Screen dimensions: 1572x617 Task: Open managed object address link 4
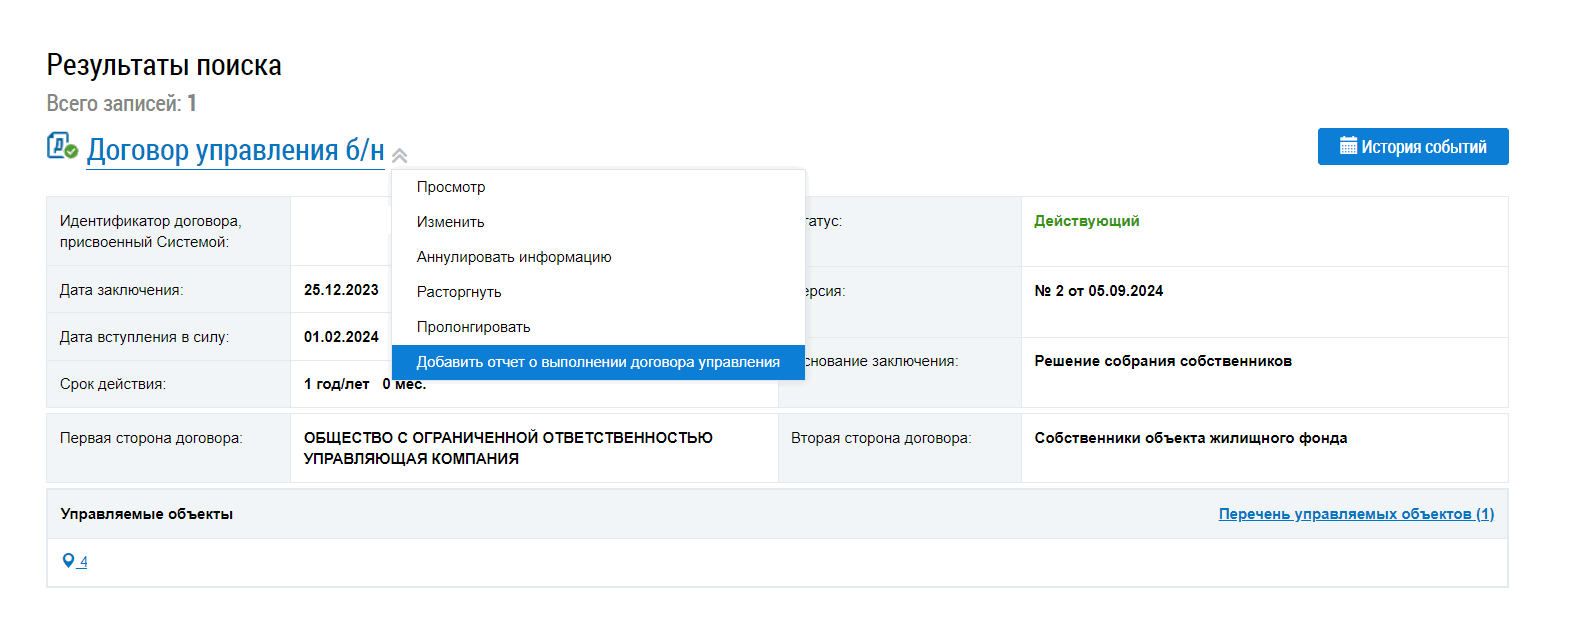(83, 562)
